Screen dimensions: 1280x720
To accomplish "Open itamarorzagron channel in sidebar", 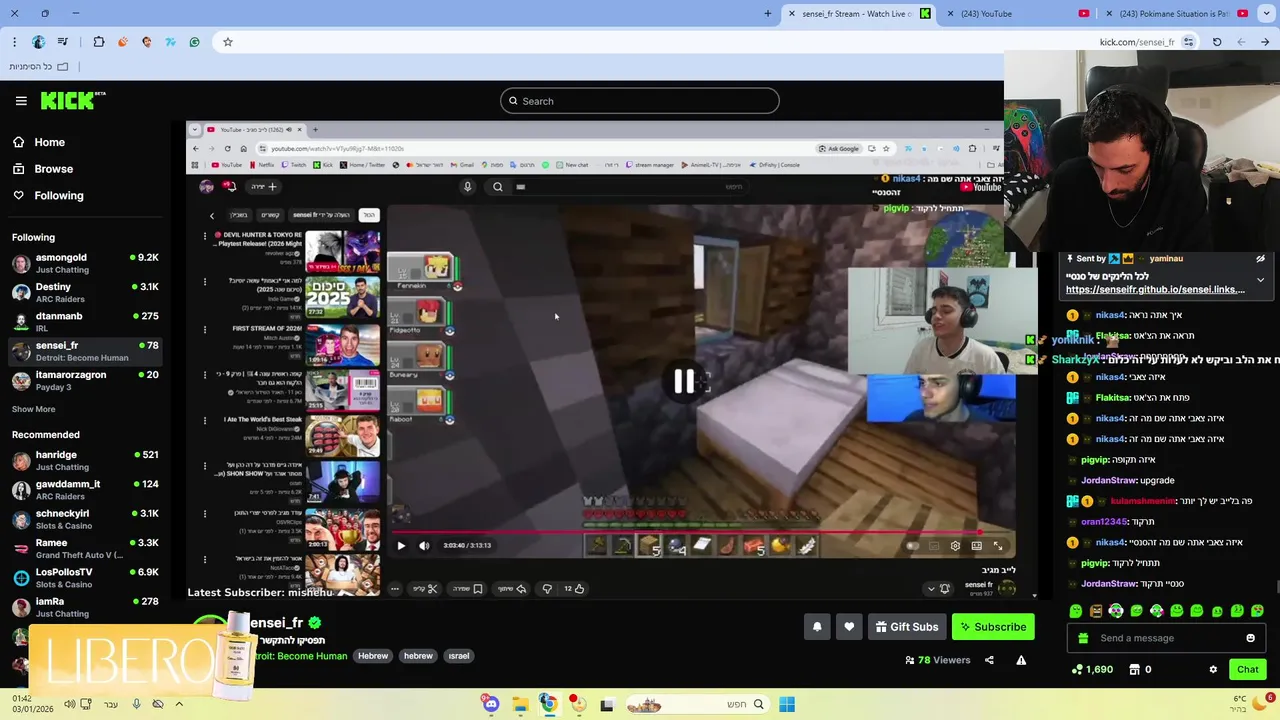I will click(85, 381).
